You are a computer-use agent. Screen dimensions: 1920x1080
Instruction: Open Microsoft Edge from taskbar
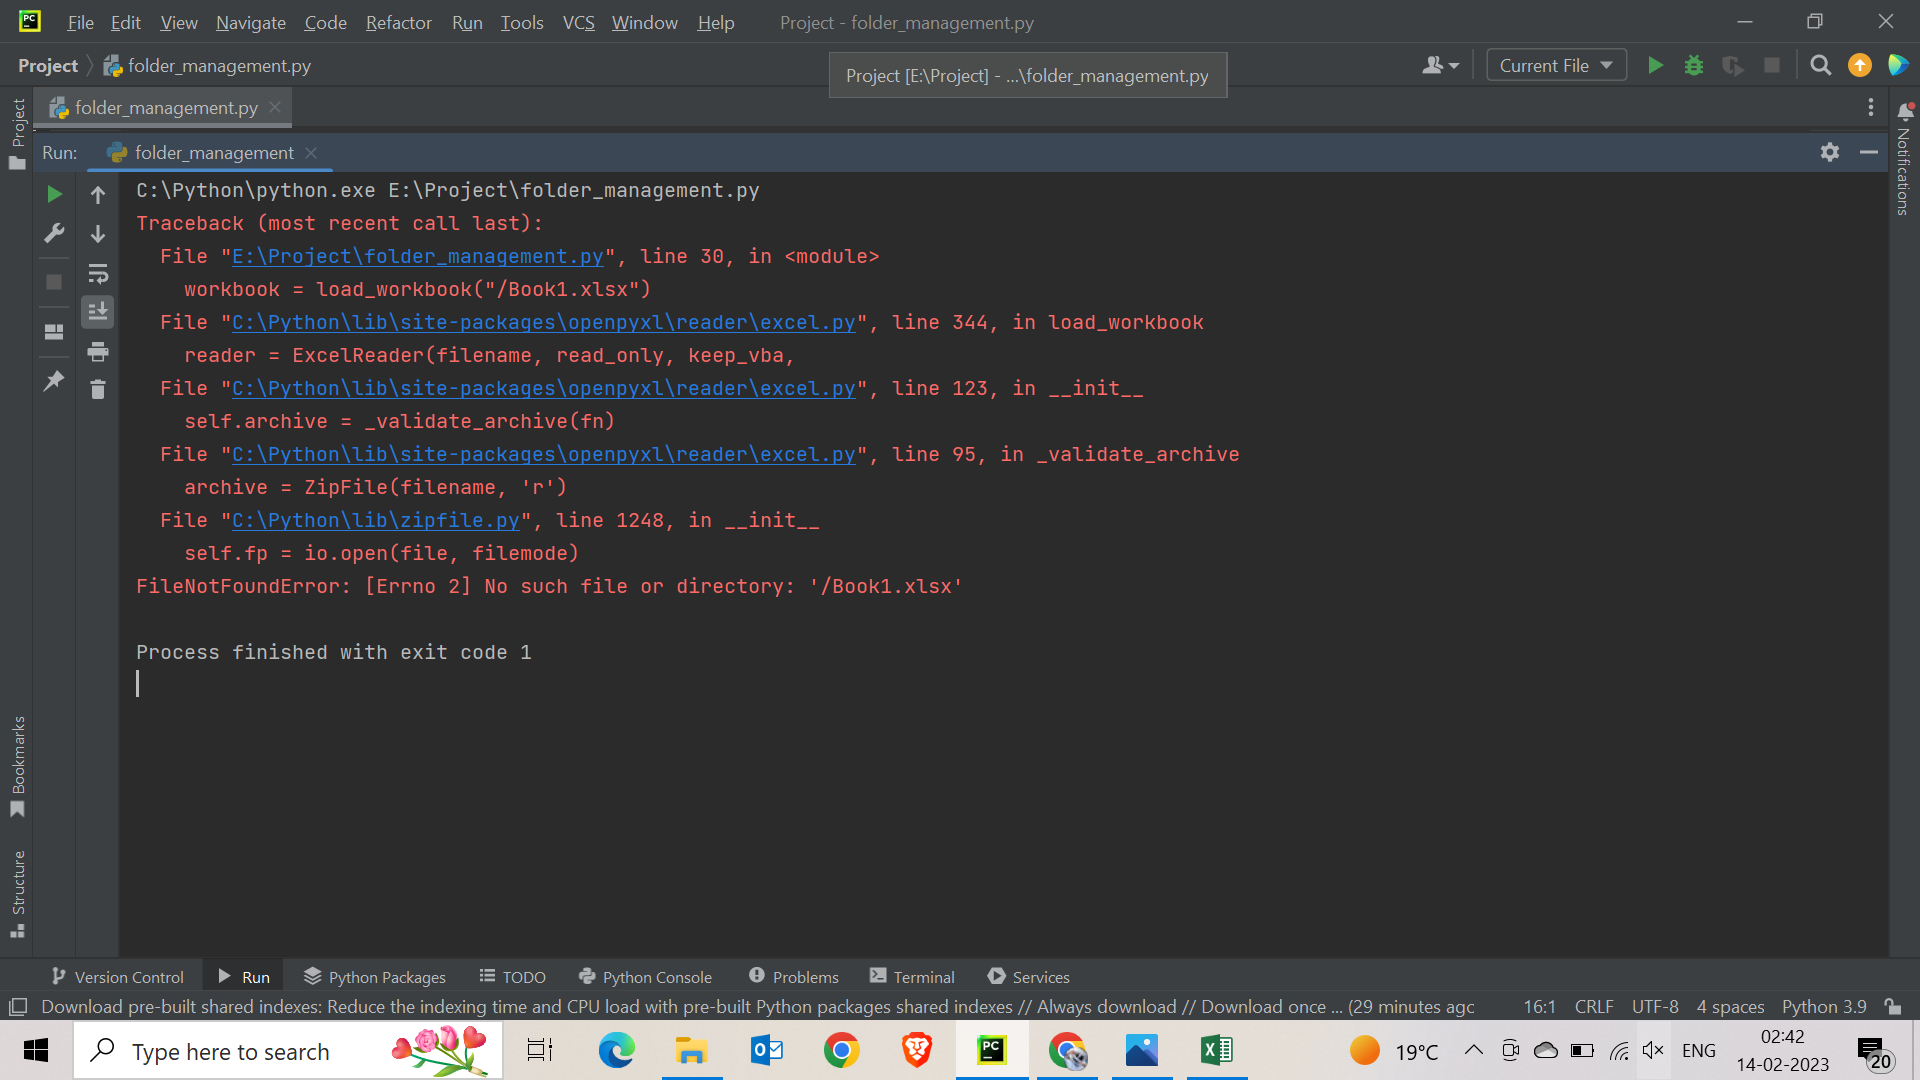[x=616, y=1050]
